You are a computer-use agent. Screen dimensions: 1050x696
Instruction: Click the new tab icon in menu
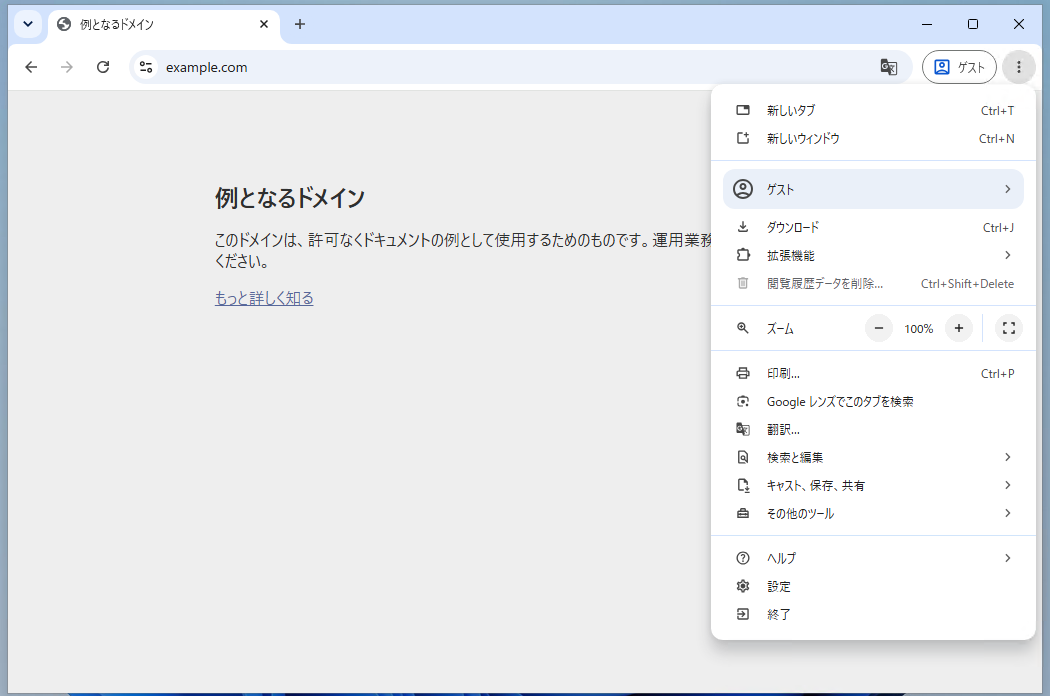[743, 110]
